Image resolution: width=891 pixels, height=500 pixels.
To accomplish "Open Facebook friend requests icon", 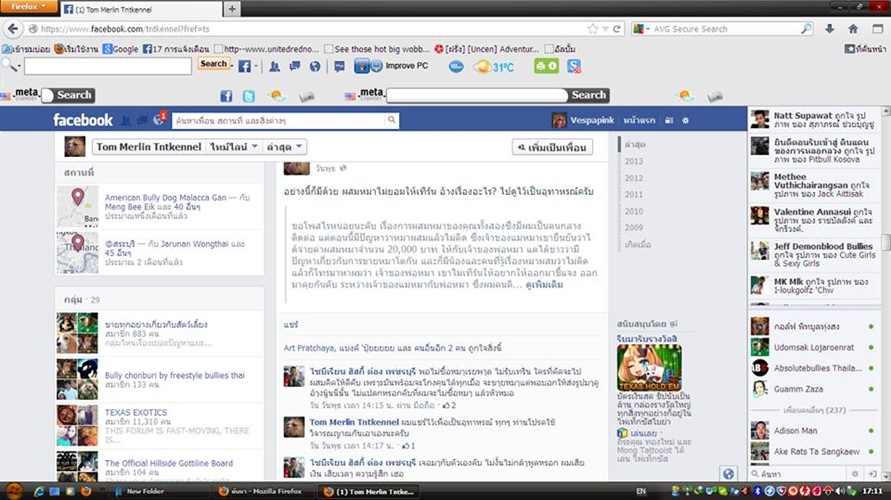I will point(126,120).
